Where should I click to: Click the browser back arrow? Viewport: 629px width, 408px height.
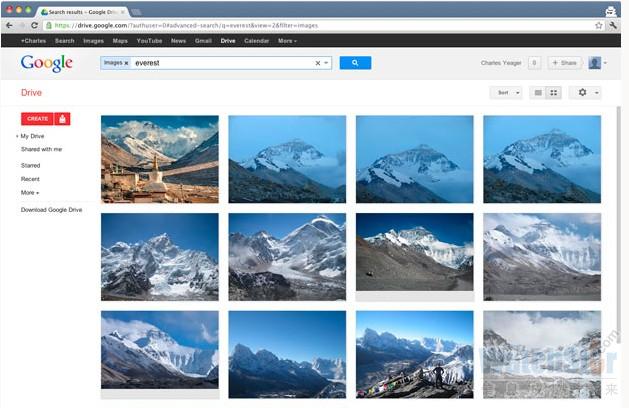(9, 25)
